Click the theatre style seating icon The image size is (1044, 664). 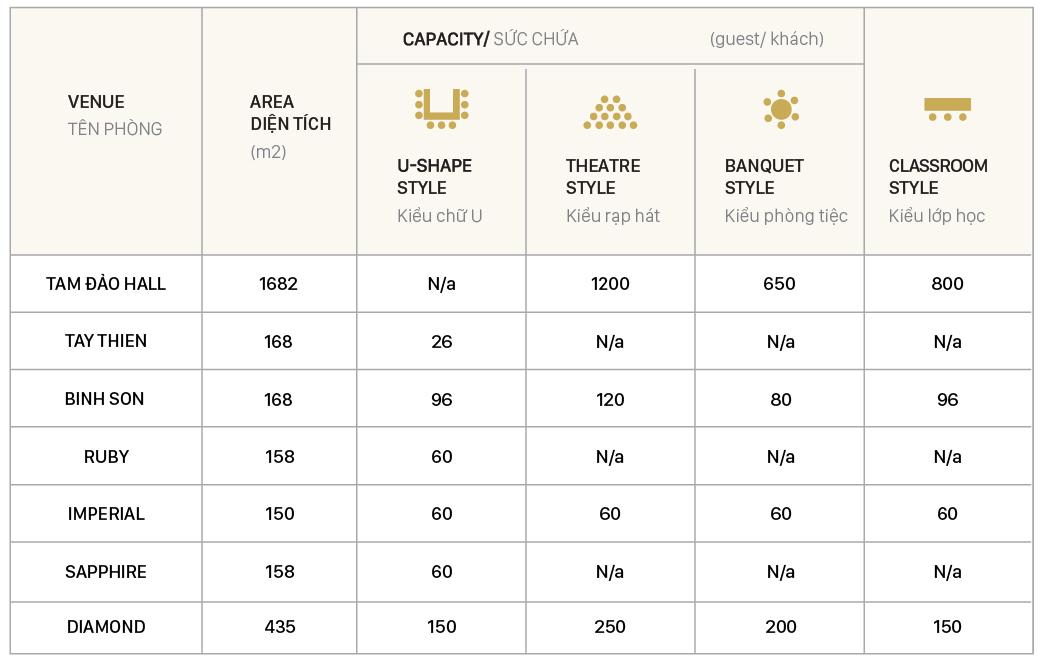coord(610,113)
